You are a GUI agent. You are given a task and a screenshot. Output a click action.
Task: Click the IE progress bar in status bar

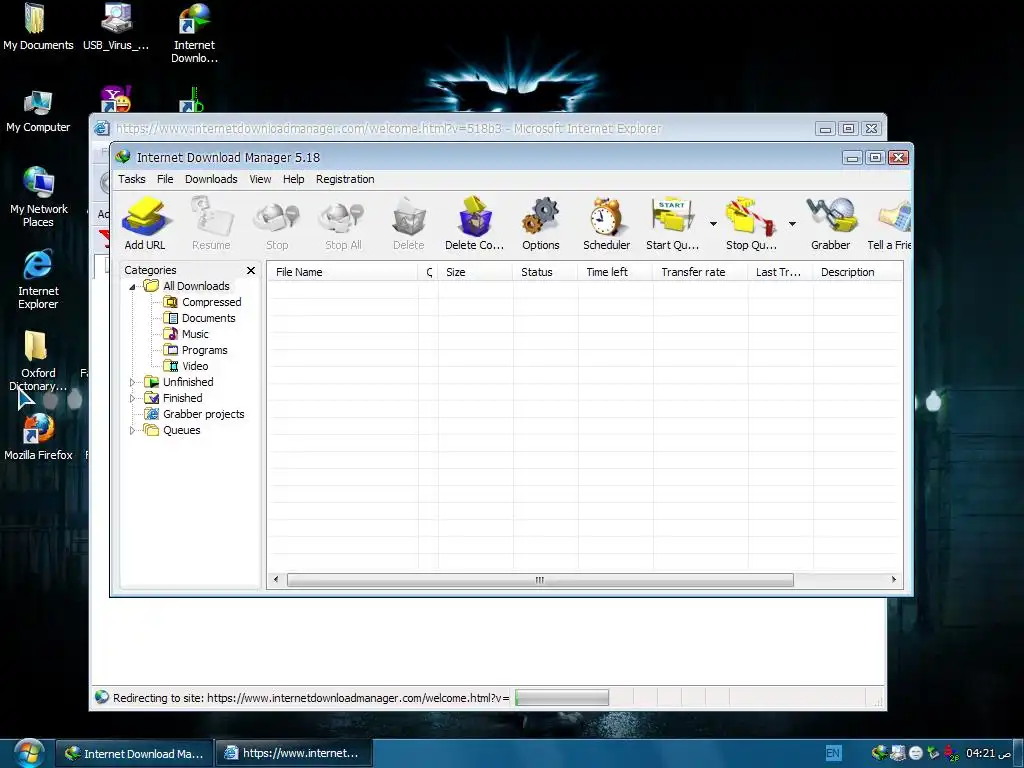(562, 698)
